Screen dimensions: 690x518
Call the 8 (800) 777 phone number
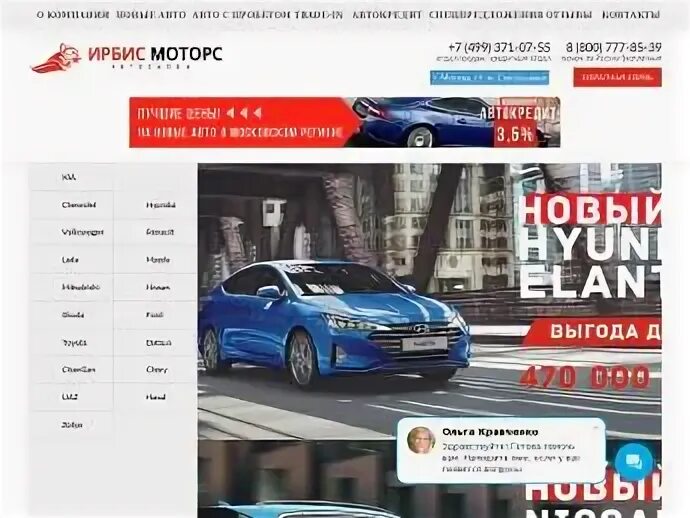[613, 47]
